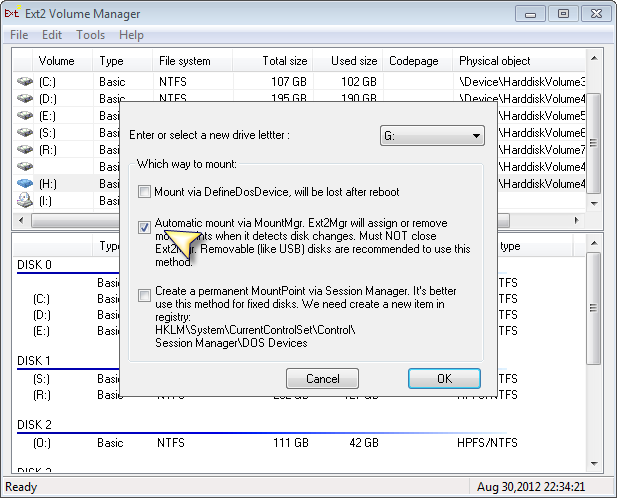The width and height of the screenshot is (617, 498).
Task: Confirm with the OK button
Action: [x=444, y=378]
